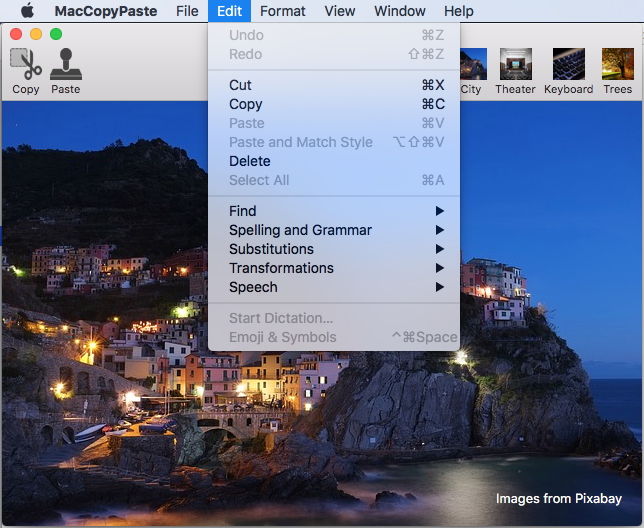Open the View menu
The image size is (644, 528).
click(340, 11)
